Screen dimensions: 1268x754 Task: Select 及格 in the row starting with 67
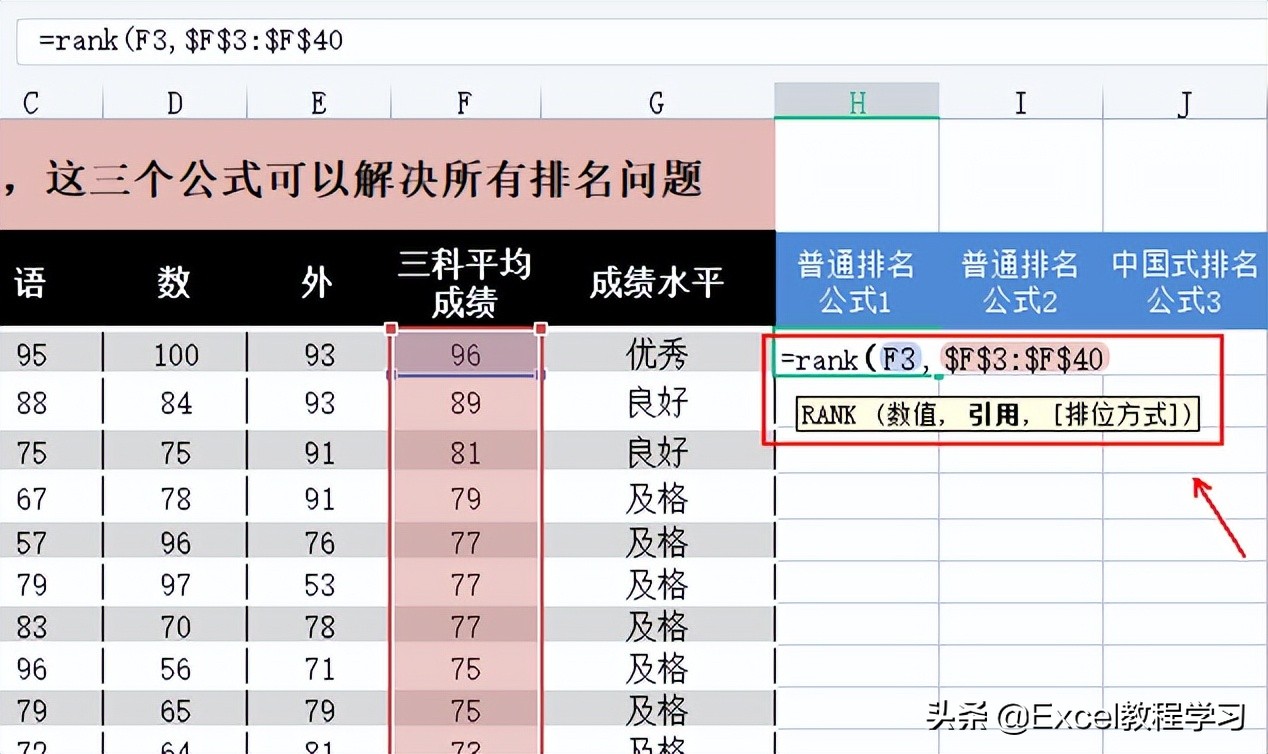tap(657, 498)
